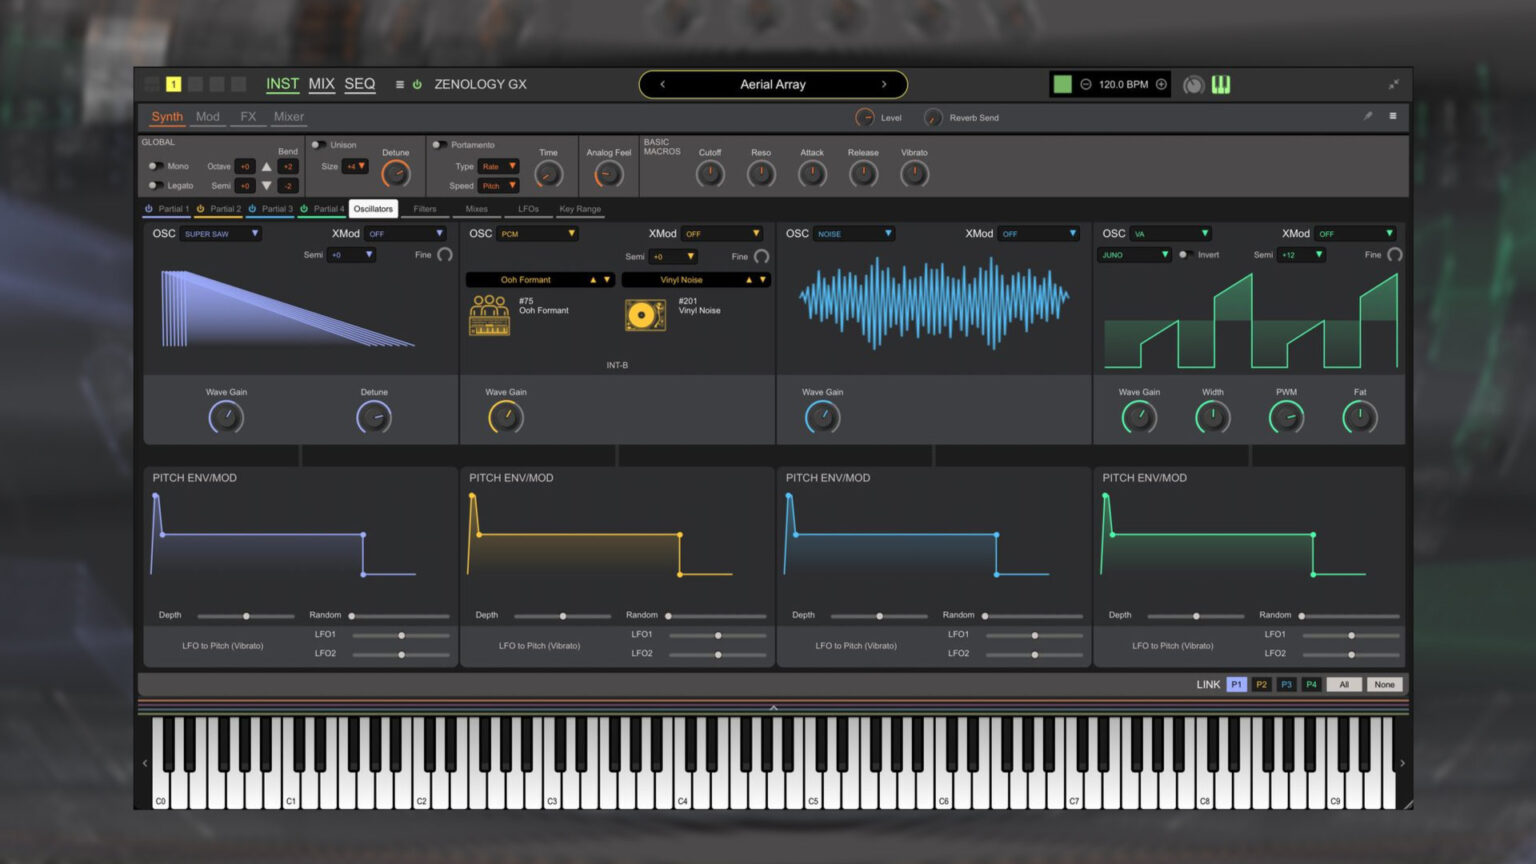Click the power icon next to ZENOLOGY GX
This screenshot has height=864, width=1536.
click(417, 85)
